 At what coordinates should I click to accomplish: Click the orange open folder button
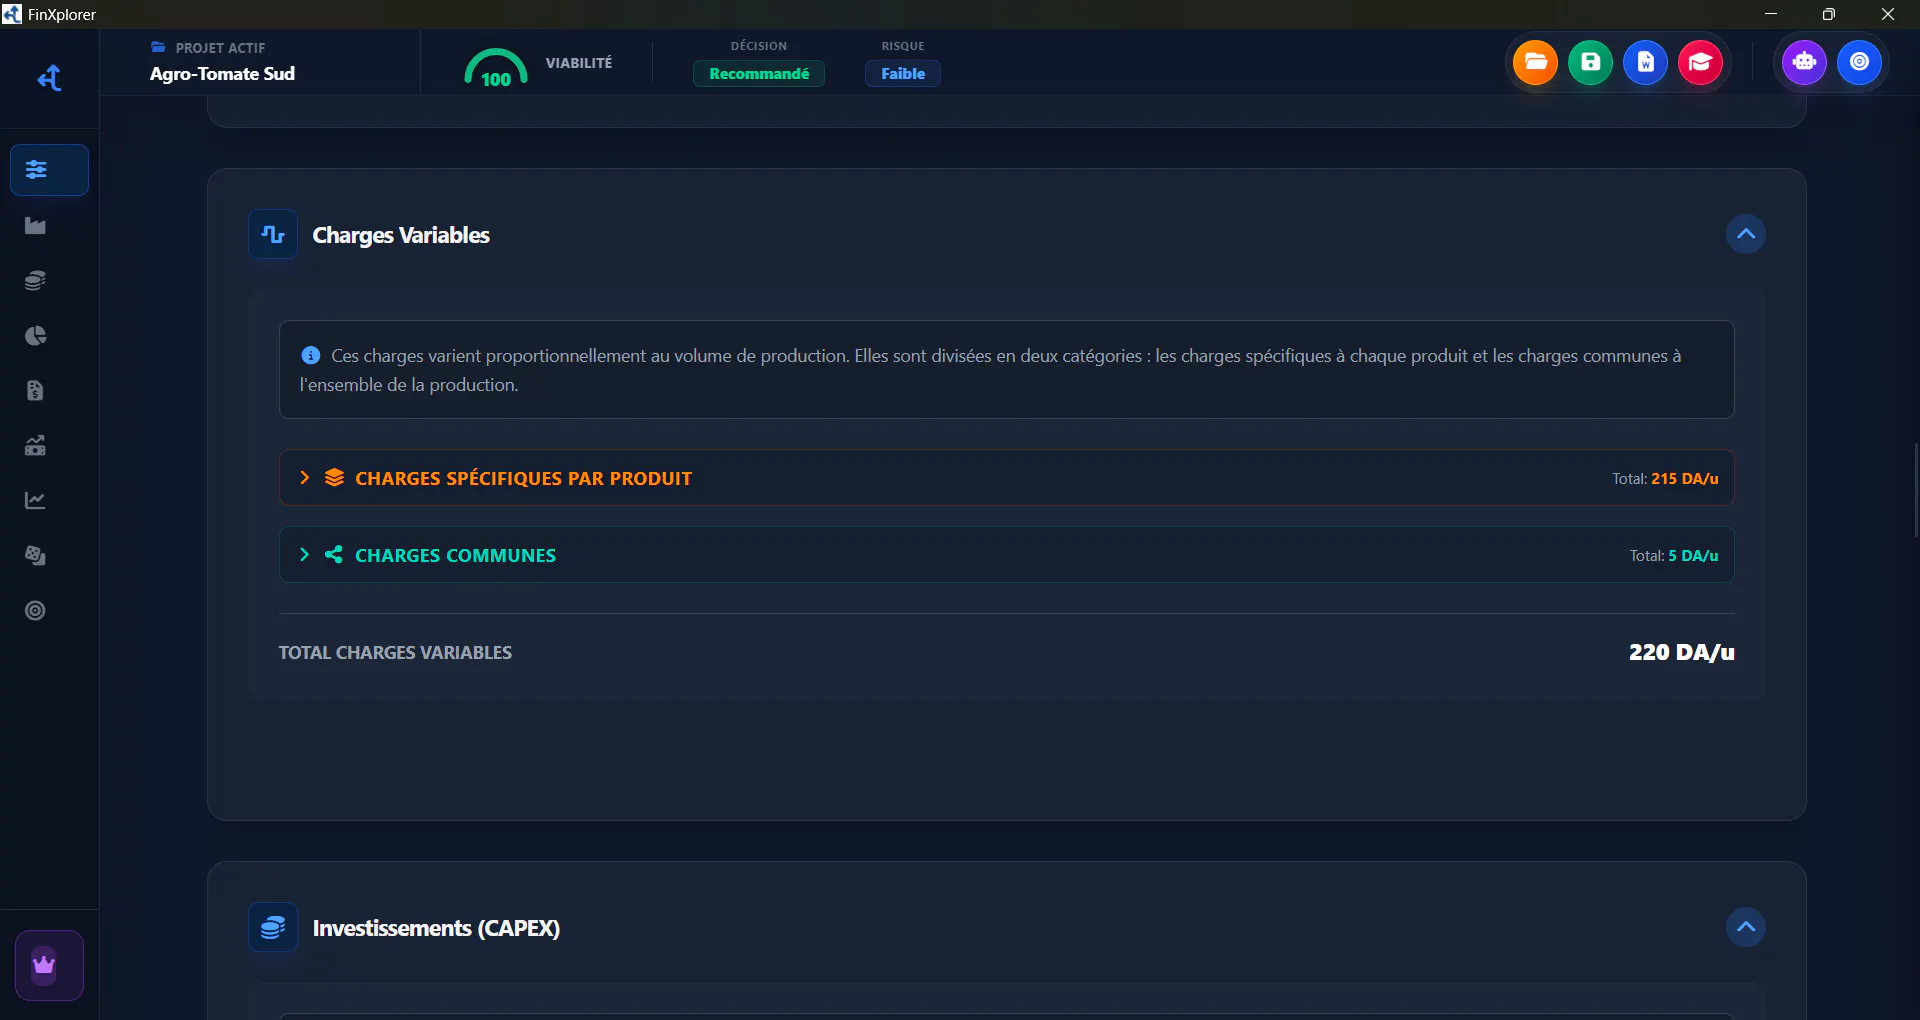pyautogui.click(x=1535, y=62)
